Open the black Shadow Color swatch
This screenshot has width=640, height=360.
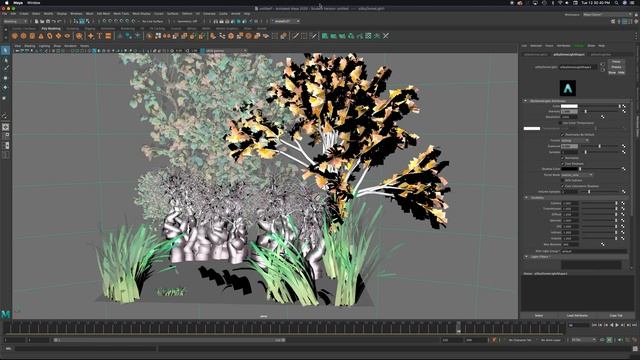[569, 169]
